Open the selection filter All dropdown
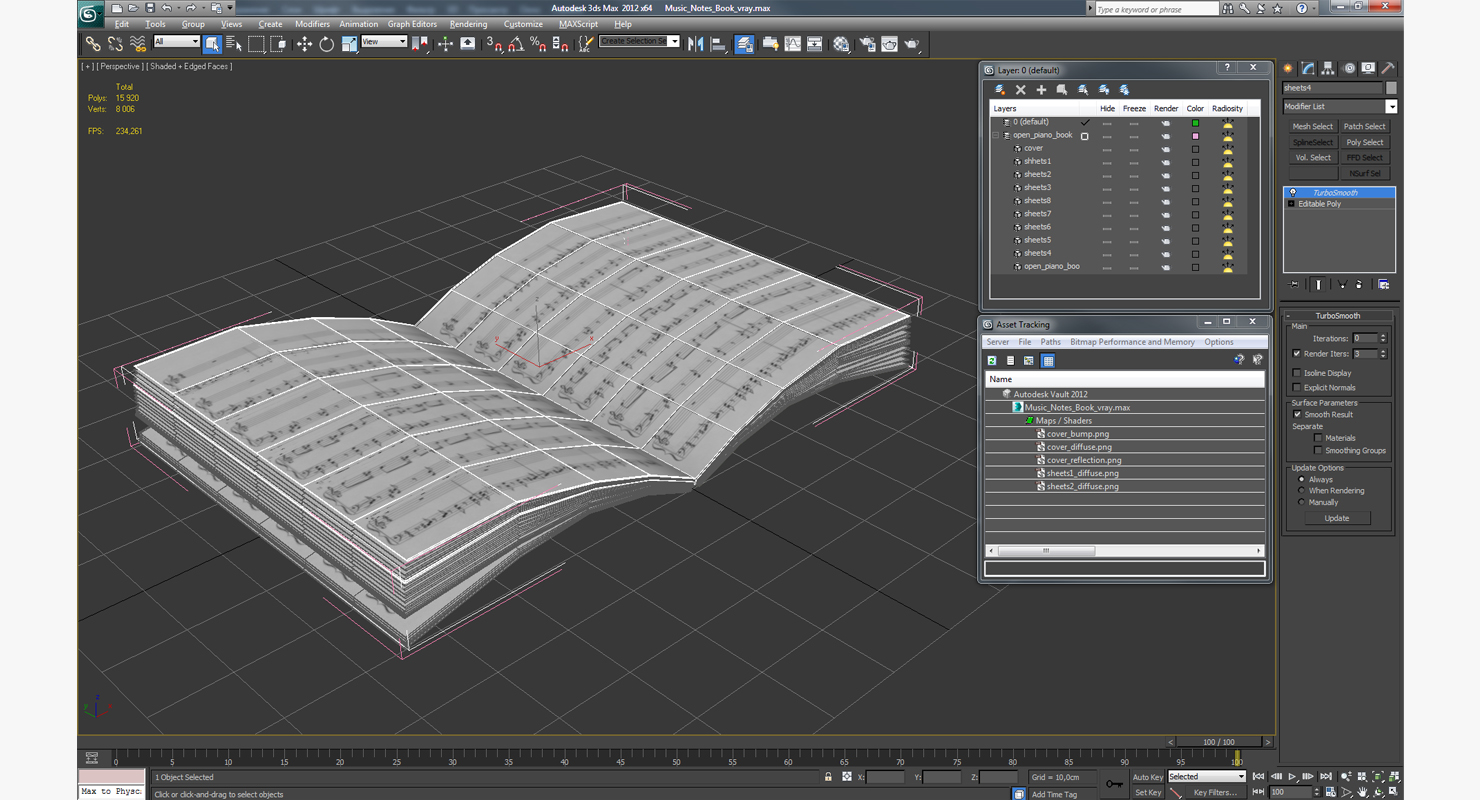The image size is (1480, 800). 177,42
